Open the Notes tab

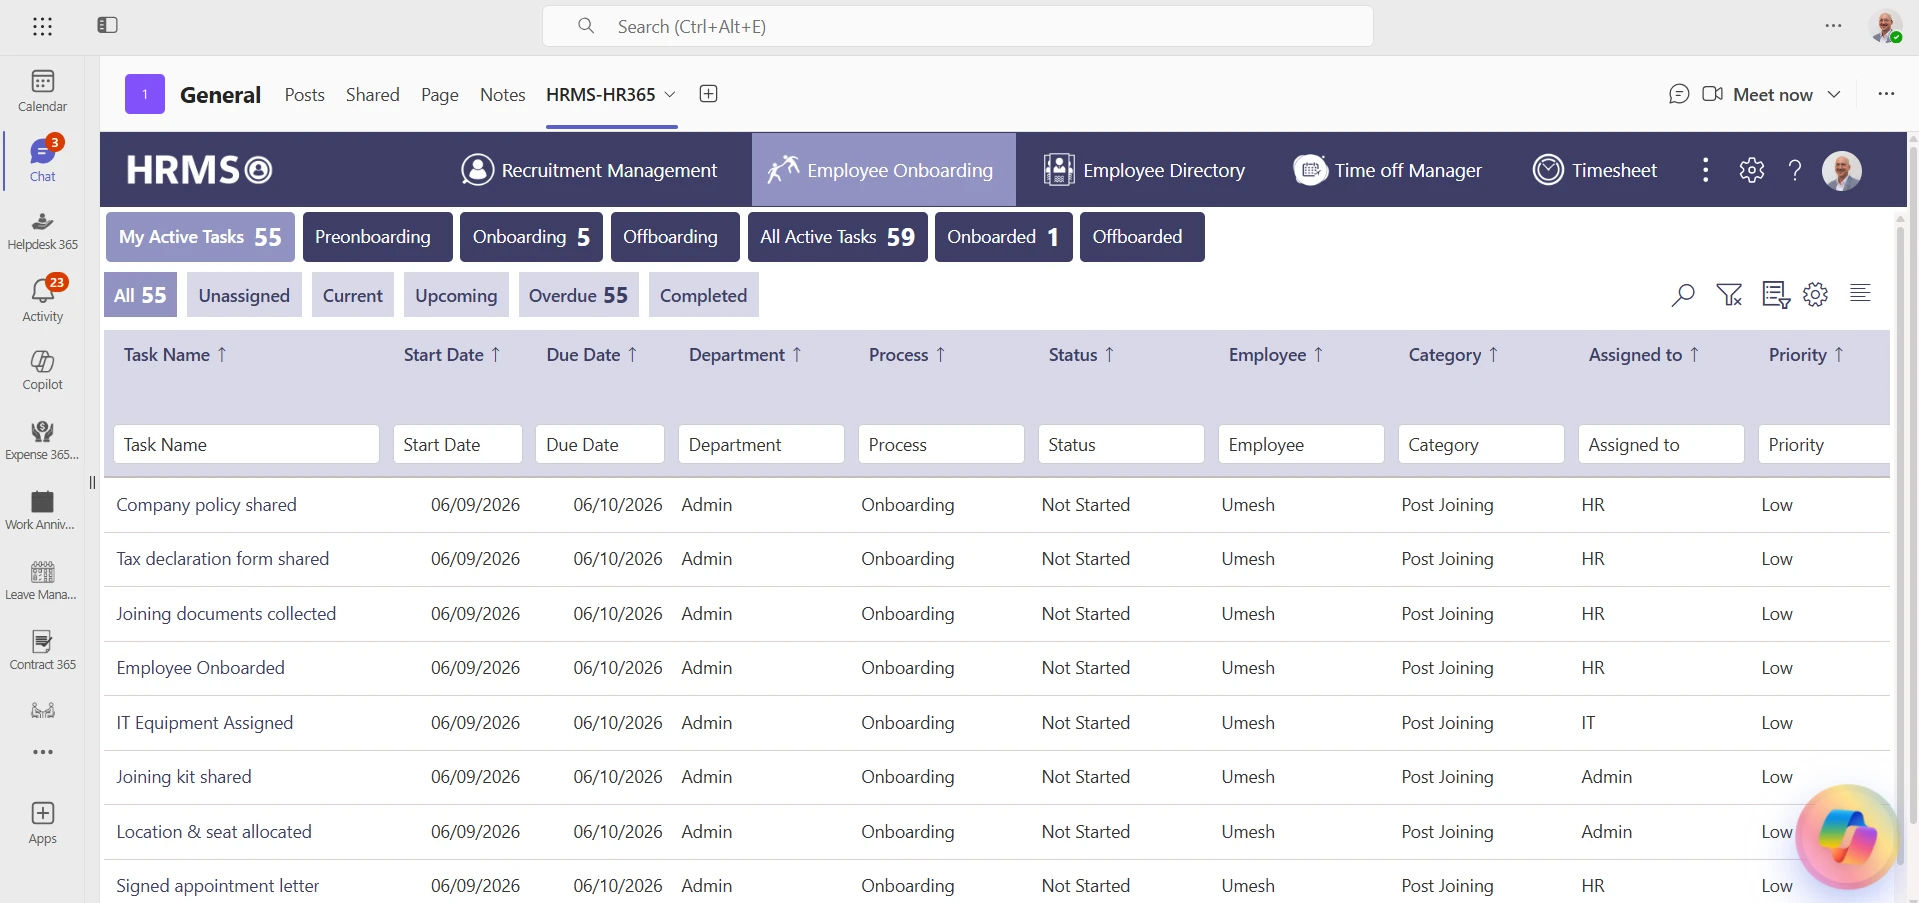tap(502, 95)
